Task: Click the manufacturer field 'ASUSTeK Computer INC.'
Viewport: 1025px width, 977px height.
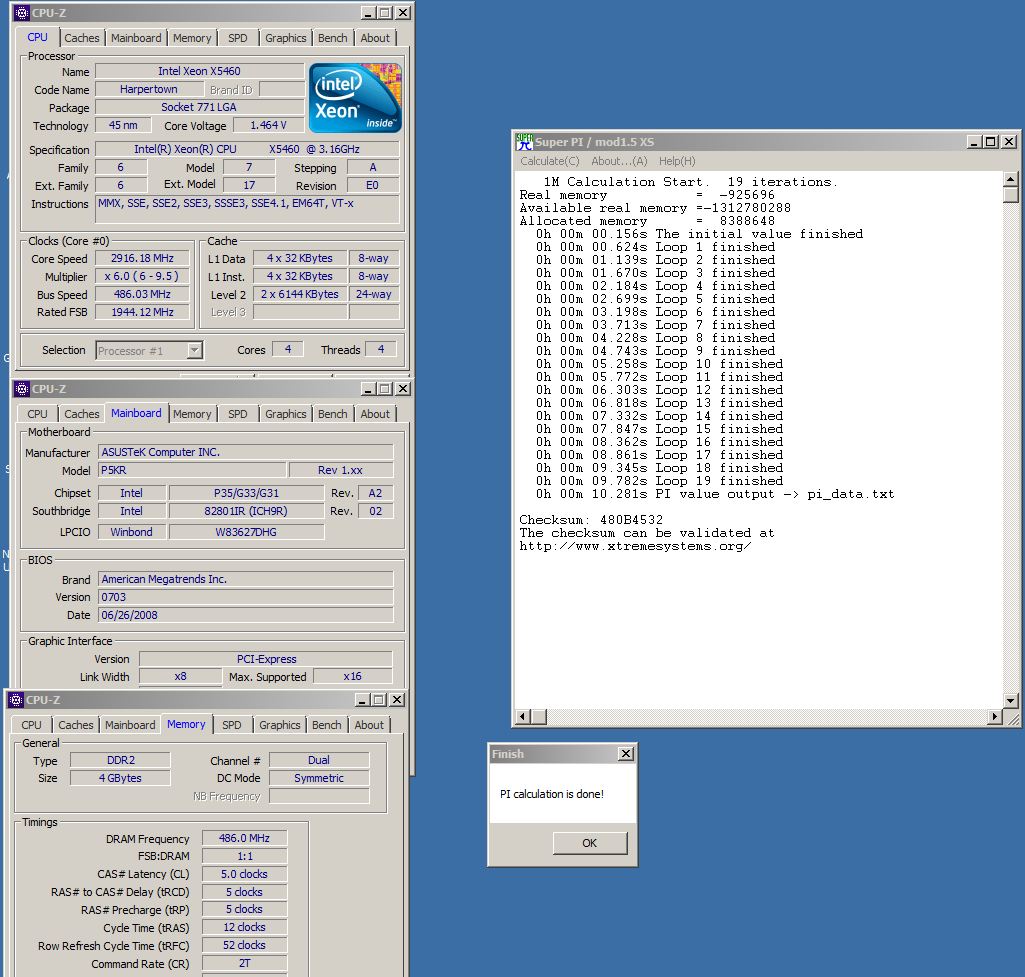Action: click(x=246, y=452)
